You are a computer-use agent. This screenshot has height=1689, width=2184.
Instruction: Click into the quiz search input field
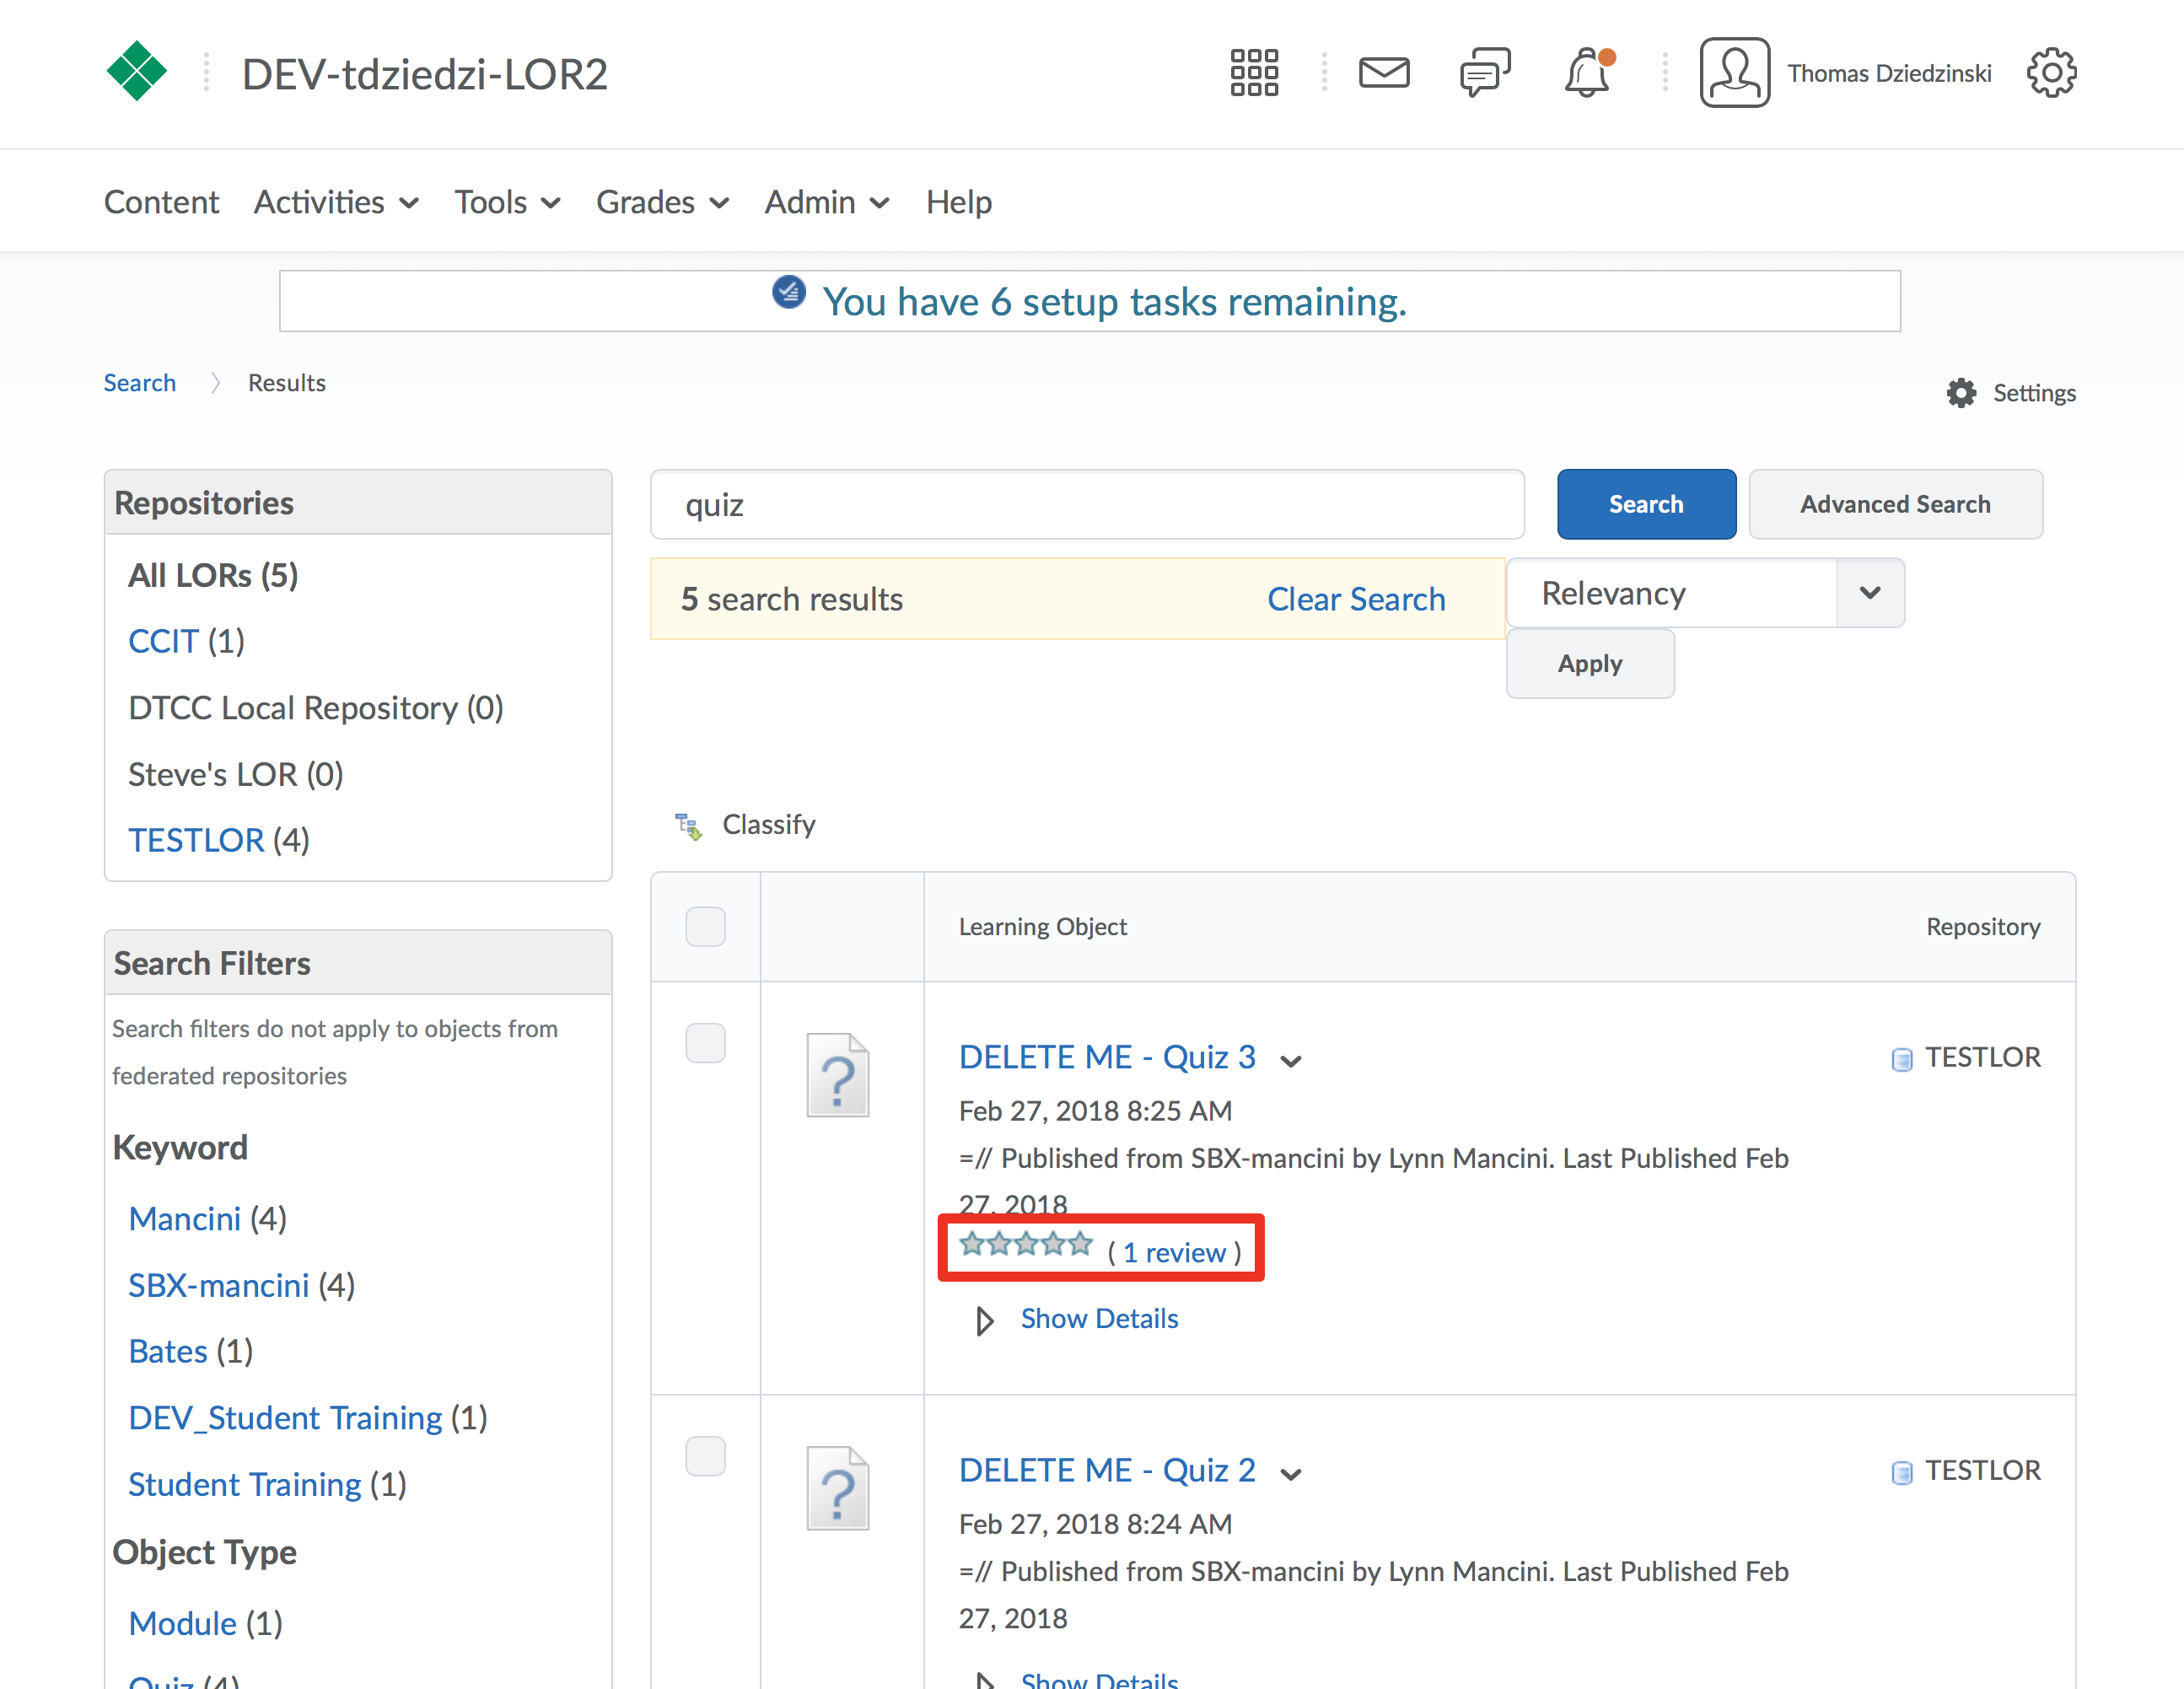coord(1087,504)
